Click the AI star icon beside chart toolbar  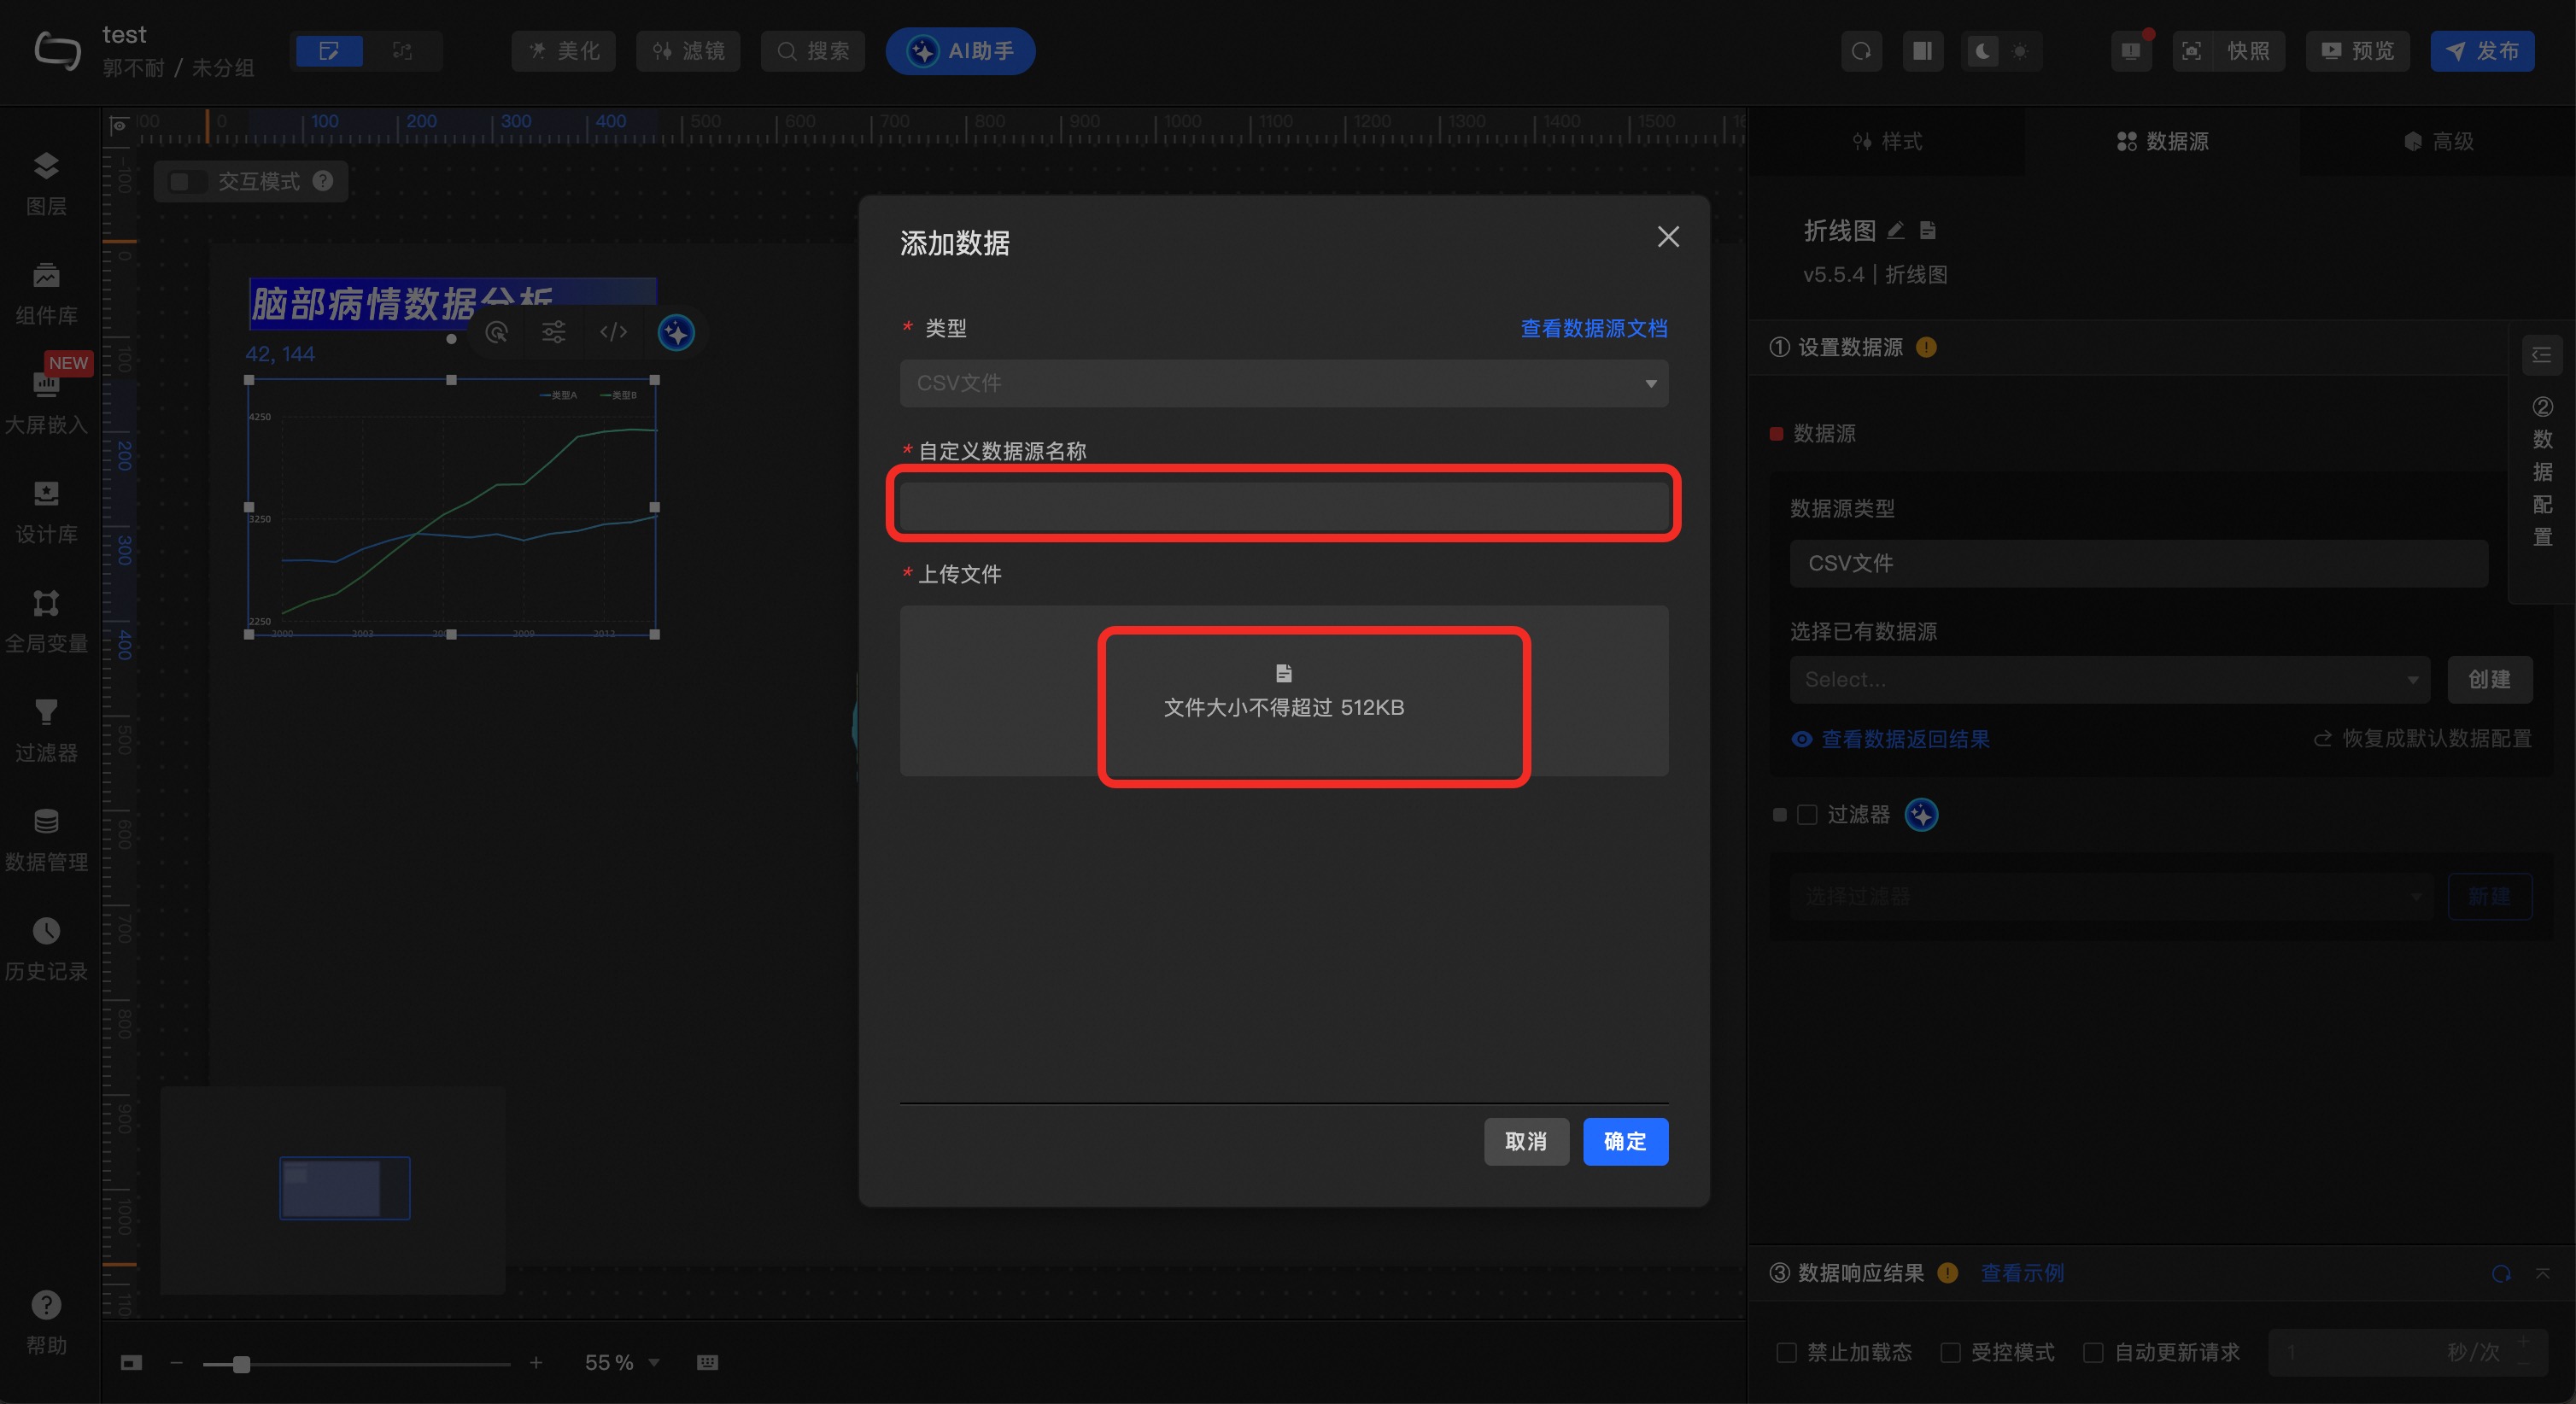point(676,333)
